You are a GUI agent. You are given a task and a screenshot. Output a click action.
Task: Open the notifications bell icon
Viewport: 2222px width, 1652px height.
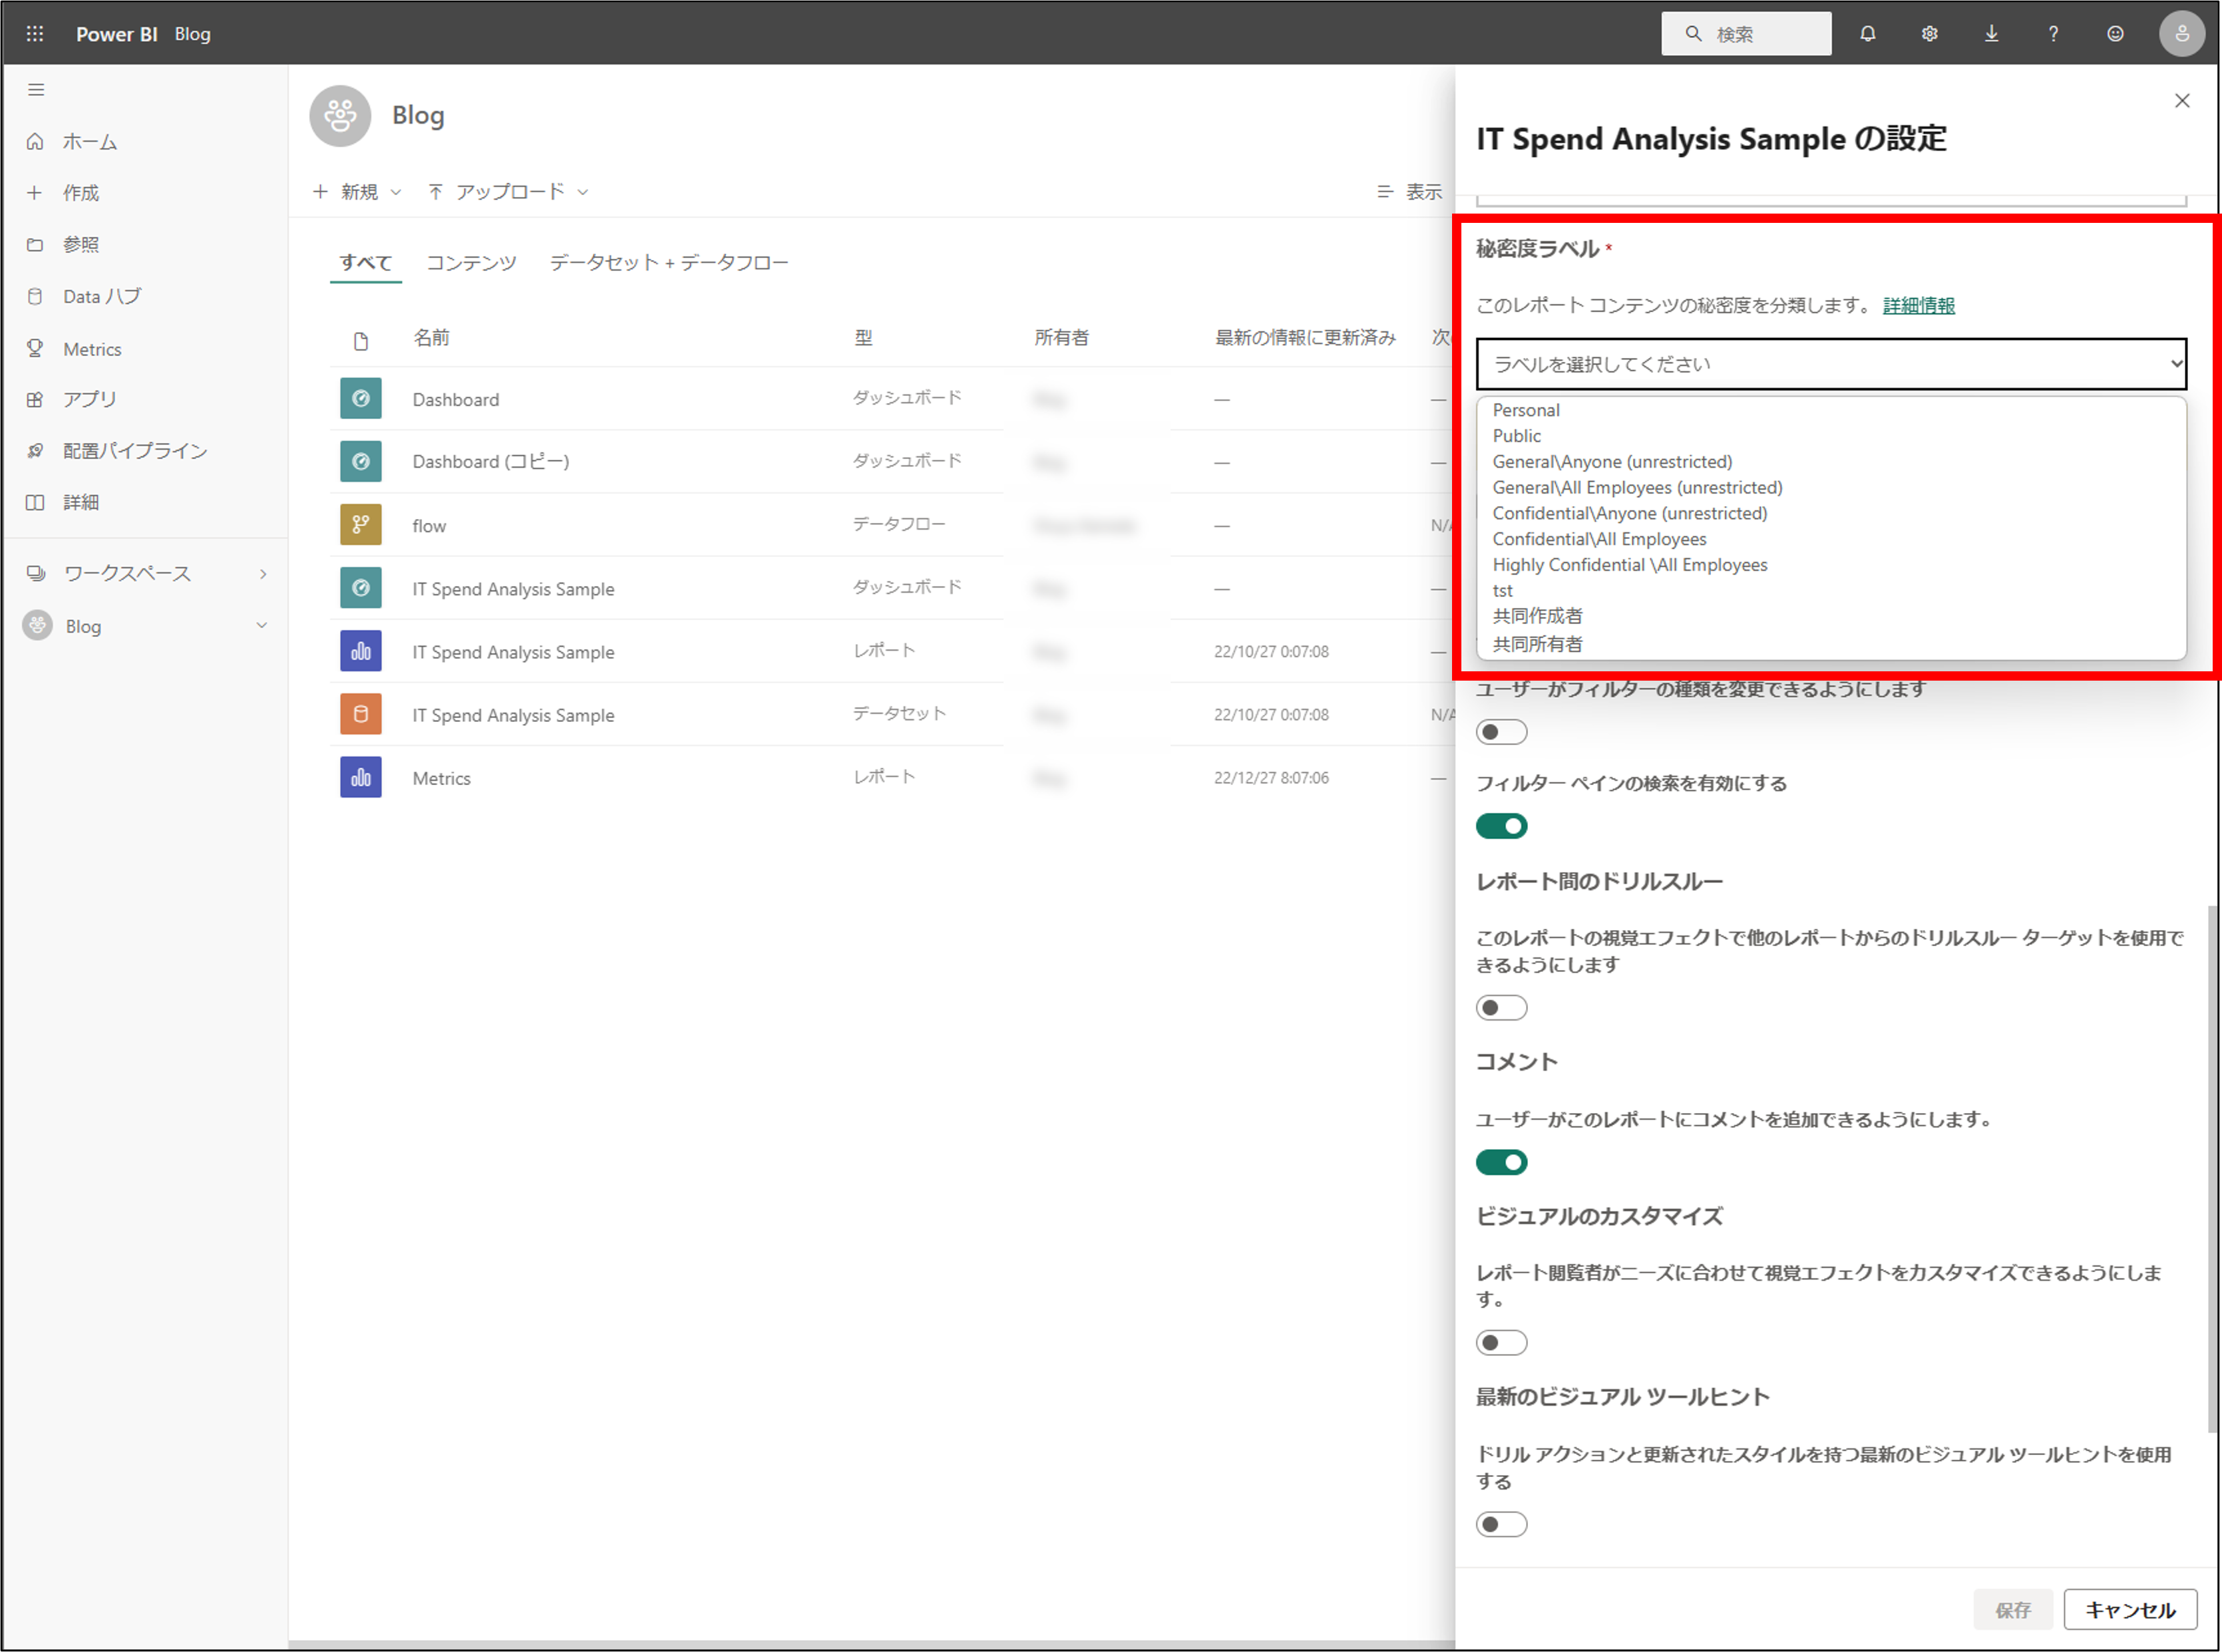(x=1867, y=34)
